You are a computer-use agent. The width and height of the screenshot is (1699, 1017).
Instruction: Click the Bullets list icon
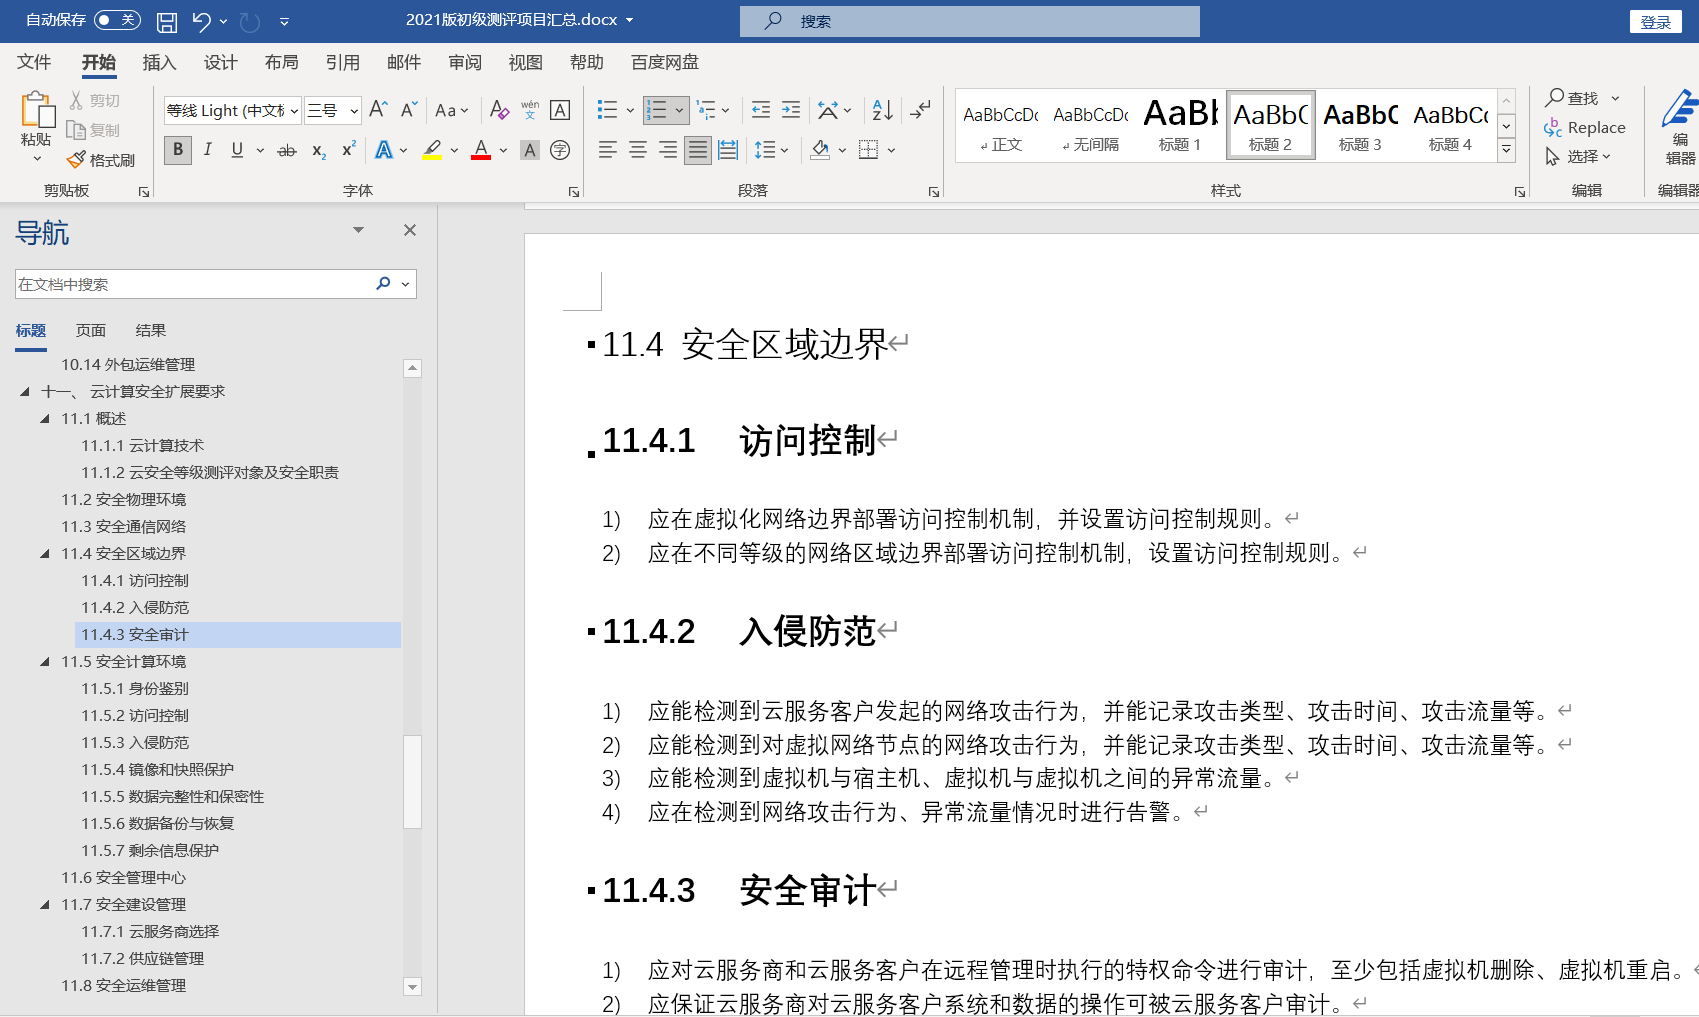point(607,109)
